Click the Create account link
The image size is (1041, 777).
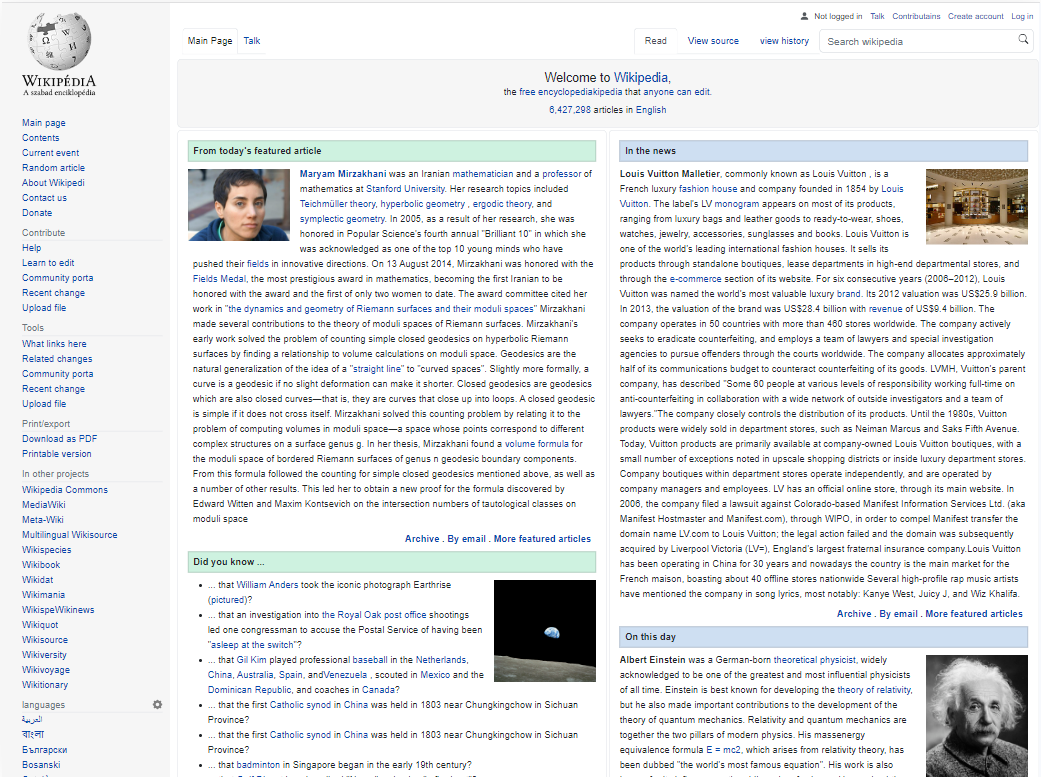coord(975,16)
